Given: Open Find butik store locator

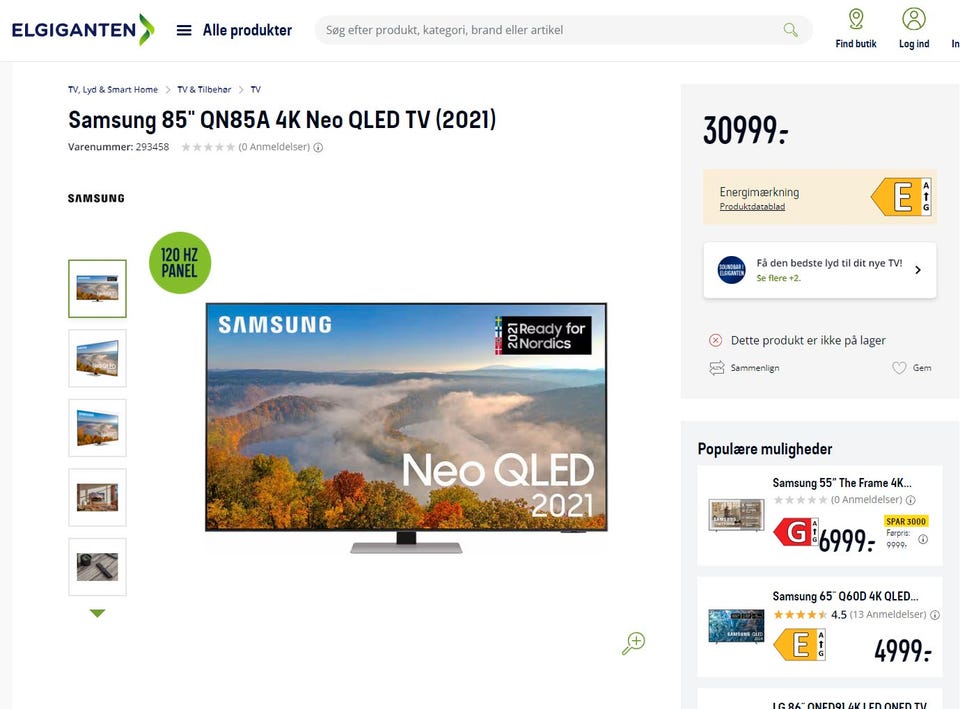Looking at the screenshot, I should 855,28.
